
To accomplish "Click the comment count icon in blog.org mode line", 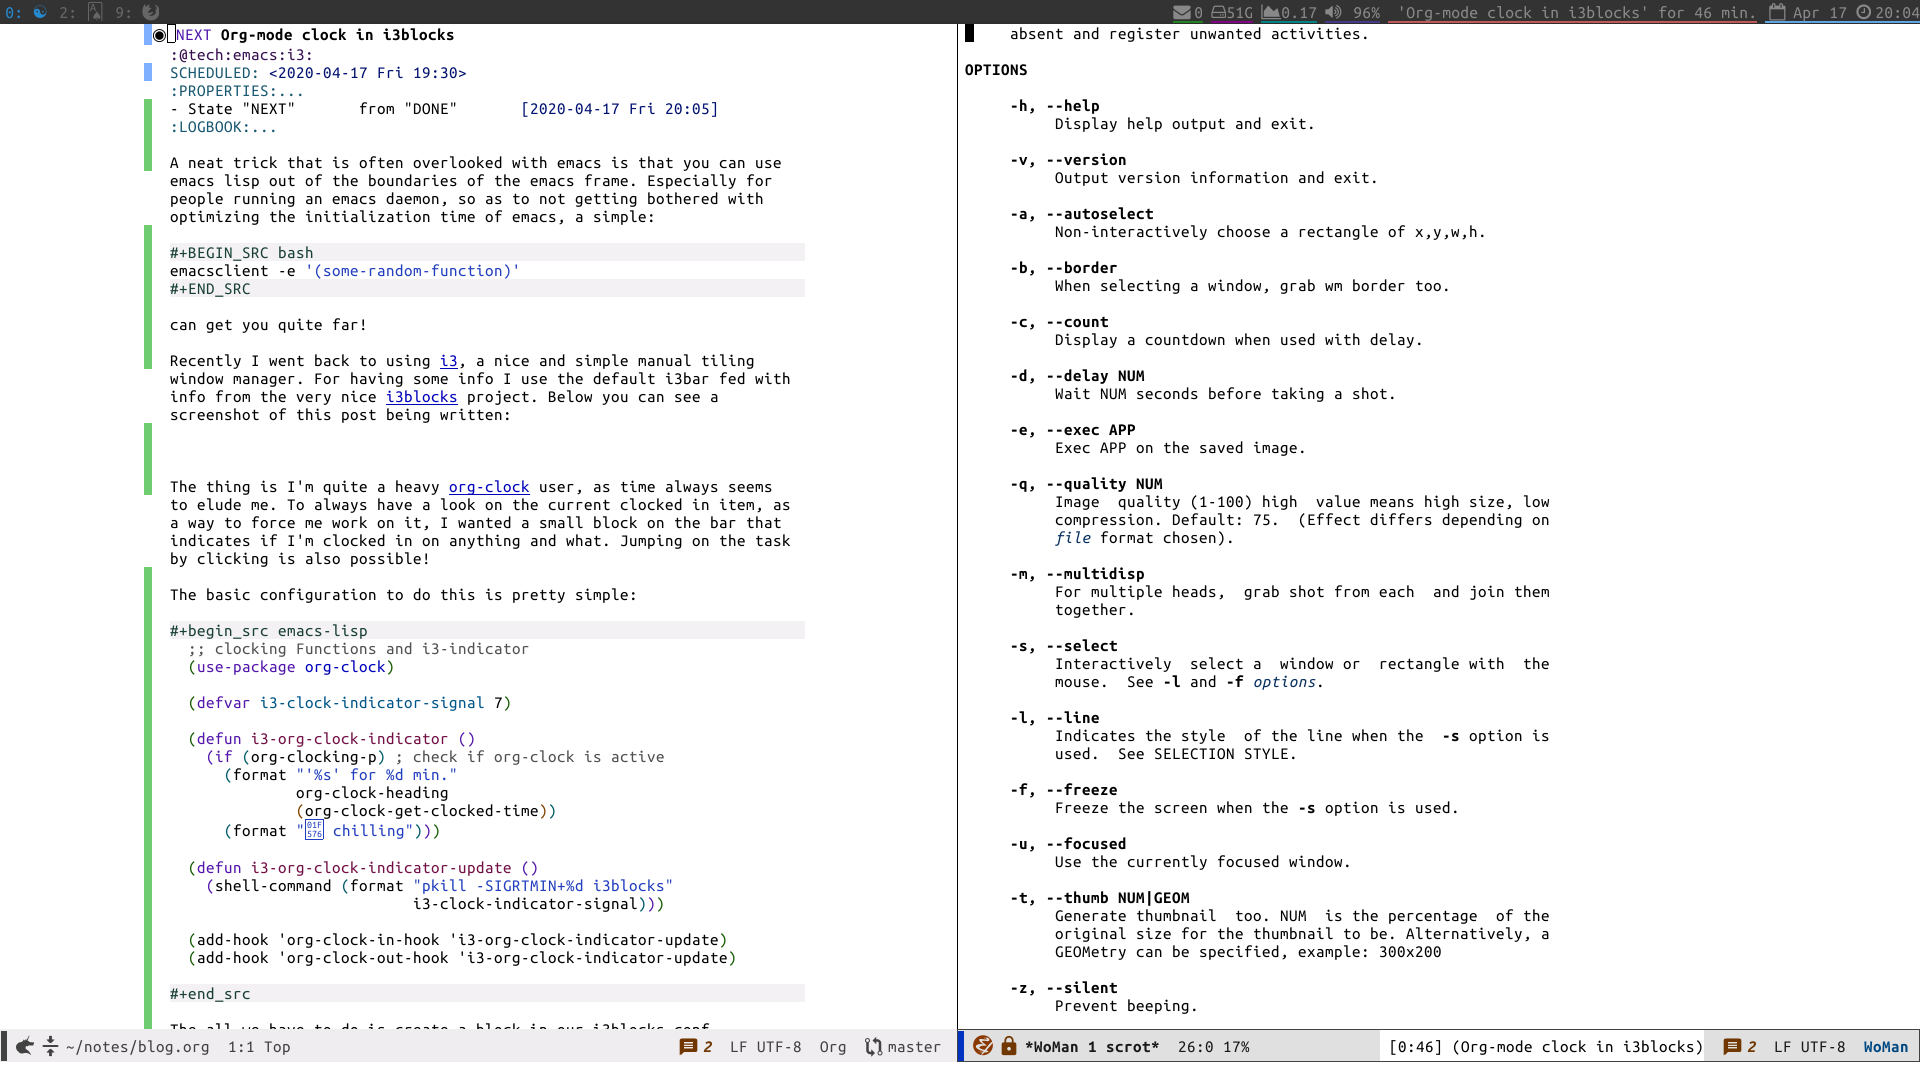I will click(x=688, y=1046).
